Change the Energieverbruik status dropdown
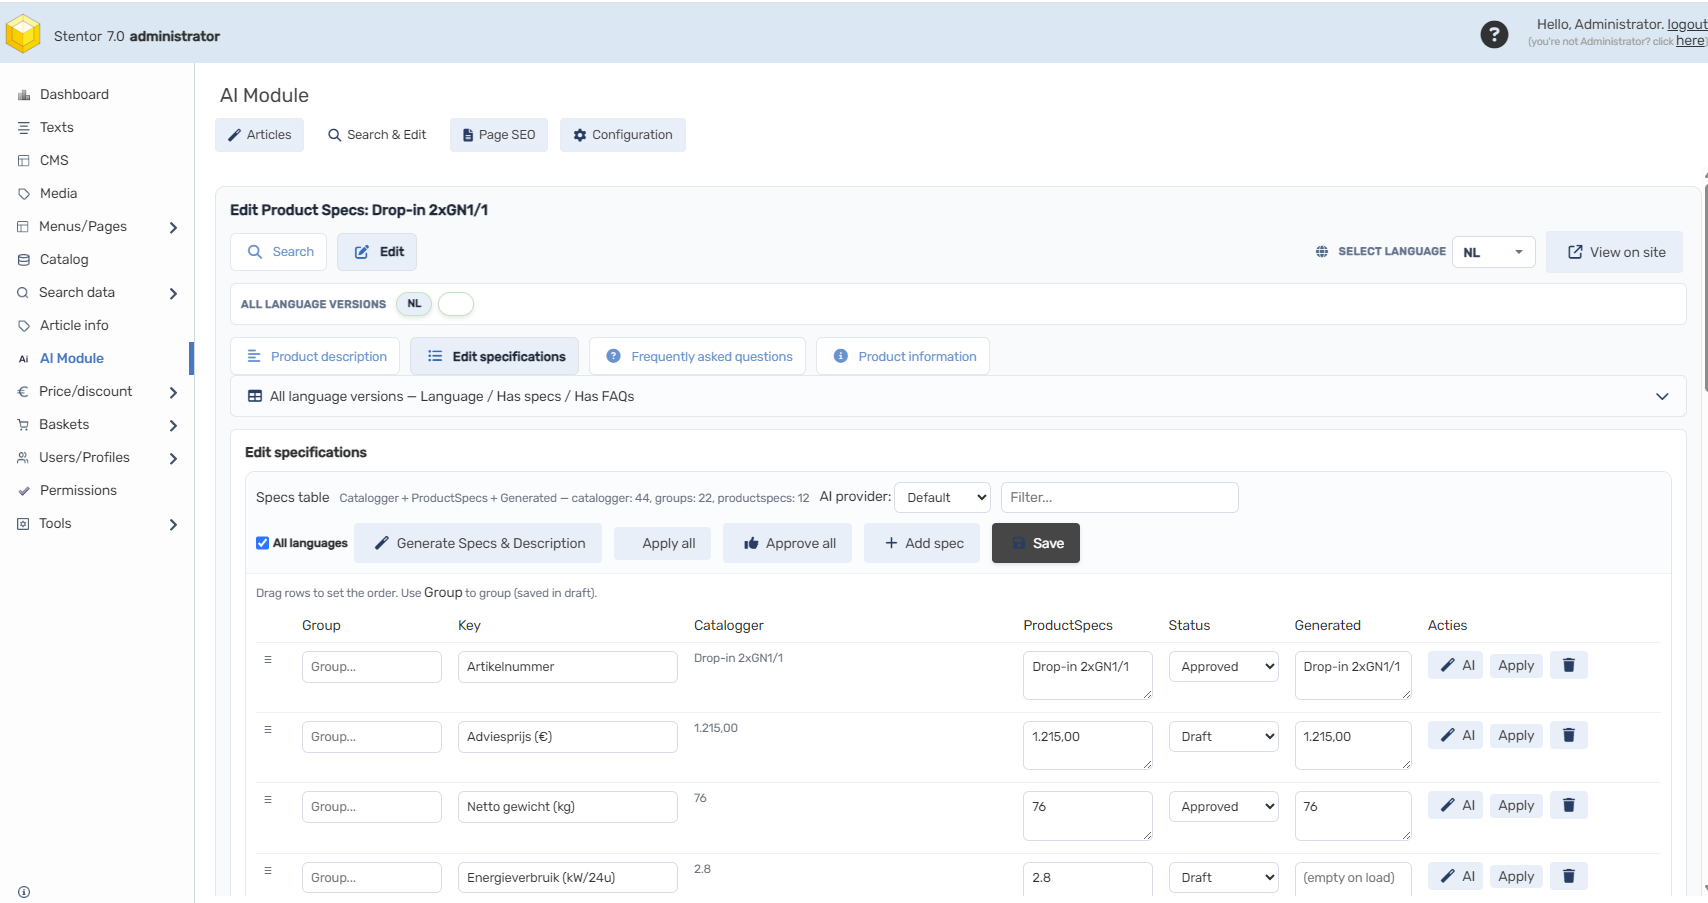Screen dimensions: 1708x903 pos(1224,878)
